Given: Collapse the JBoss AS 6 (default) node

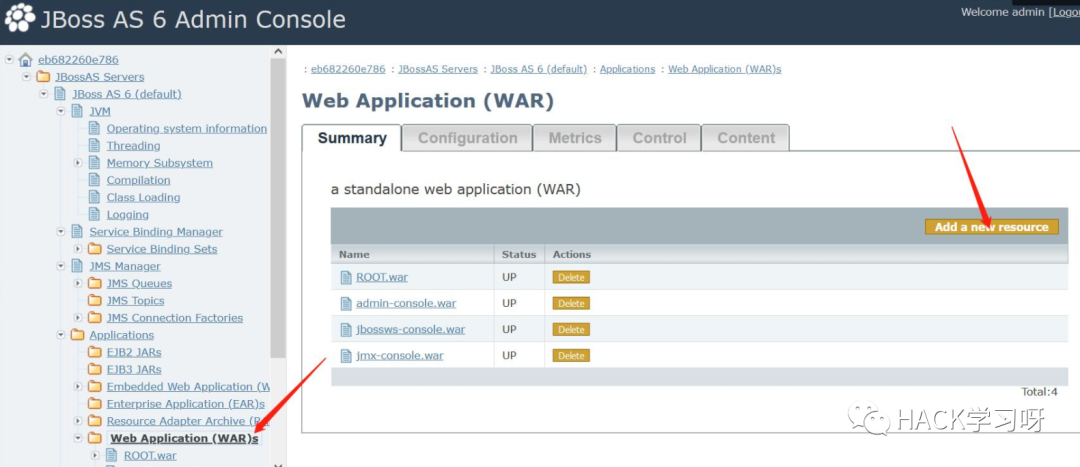Looking at the screenshot, I should pyautogui.click(x=43, y=94).
